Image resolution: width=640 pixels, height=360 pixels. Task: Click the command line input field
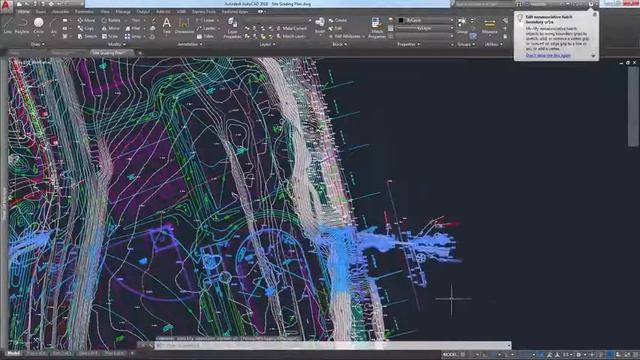tap(333, 345)
